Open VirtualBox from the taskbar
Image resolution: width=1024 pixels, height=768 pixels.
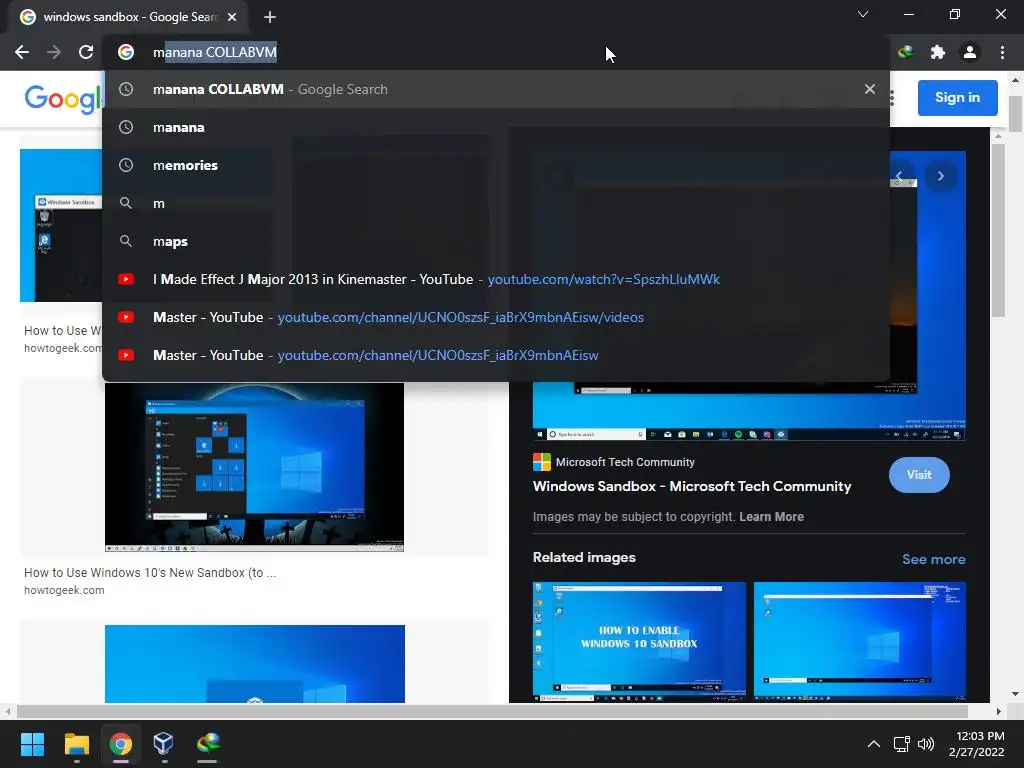tap(163, 744)
